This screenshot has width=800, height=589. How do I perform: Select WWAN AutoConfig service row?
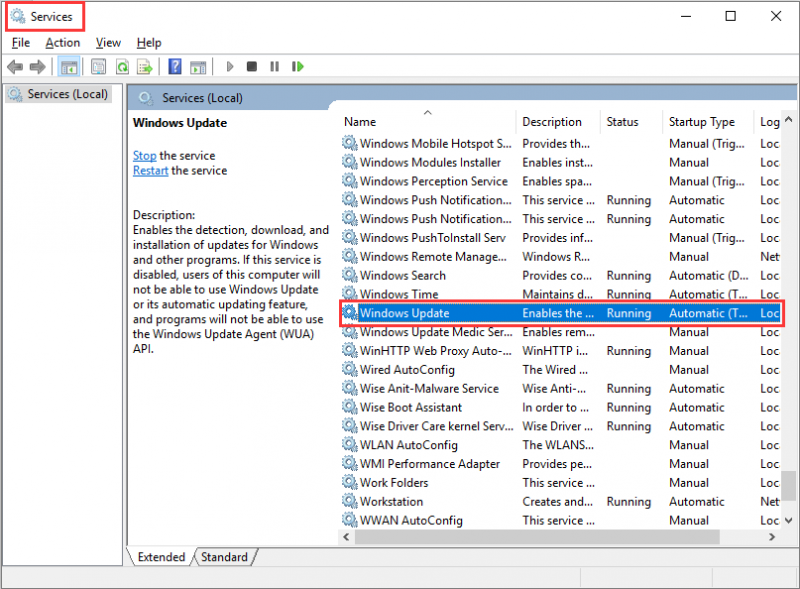pos(560,520)
